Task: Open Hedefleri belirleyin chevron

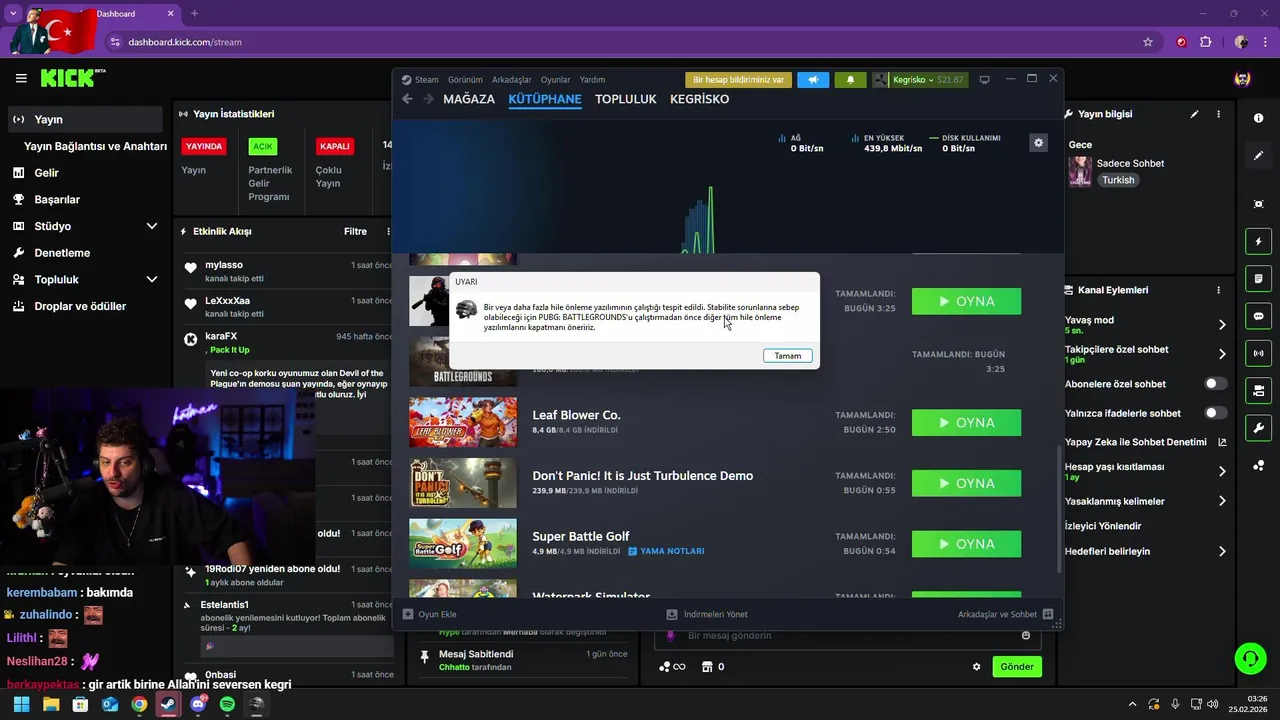Action: 1222,551
